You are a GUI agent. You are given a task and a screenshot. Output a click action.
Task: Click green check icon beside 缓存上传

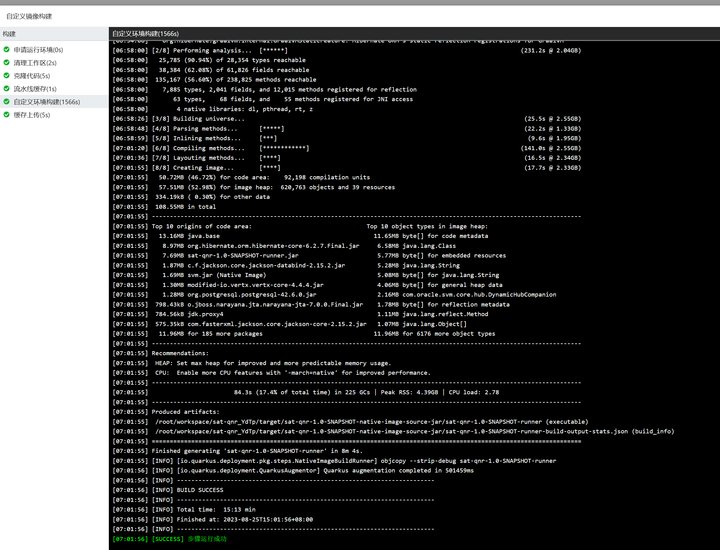click(x=6, y=115)
